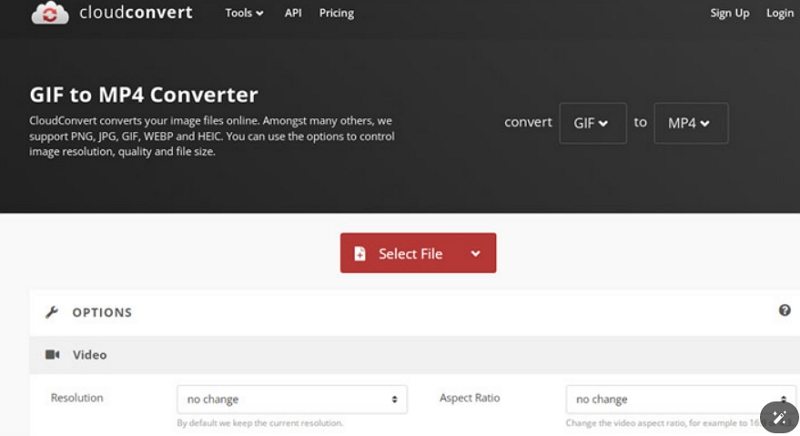Open the MP4 target format dropdown
The height and width of the screenshot is (436, 800).
[x=690, y=123]
